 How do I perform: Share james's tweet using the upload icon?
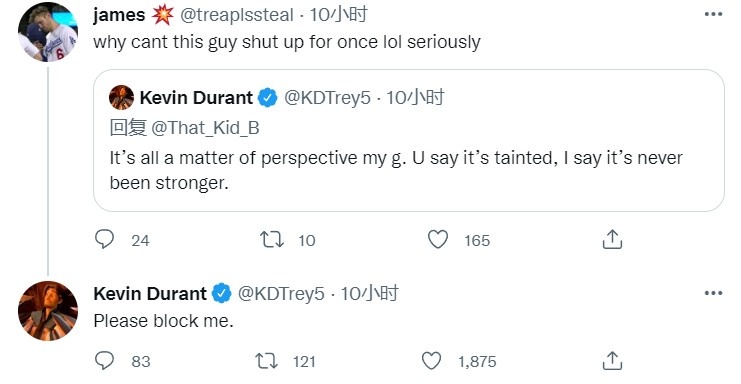[x=612, y=239]
